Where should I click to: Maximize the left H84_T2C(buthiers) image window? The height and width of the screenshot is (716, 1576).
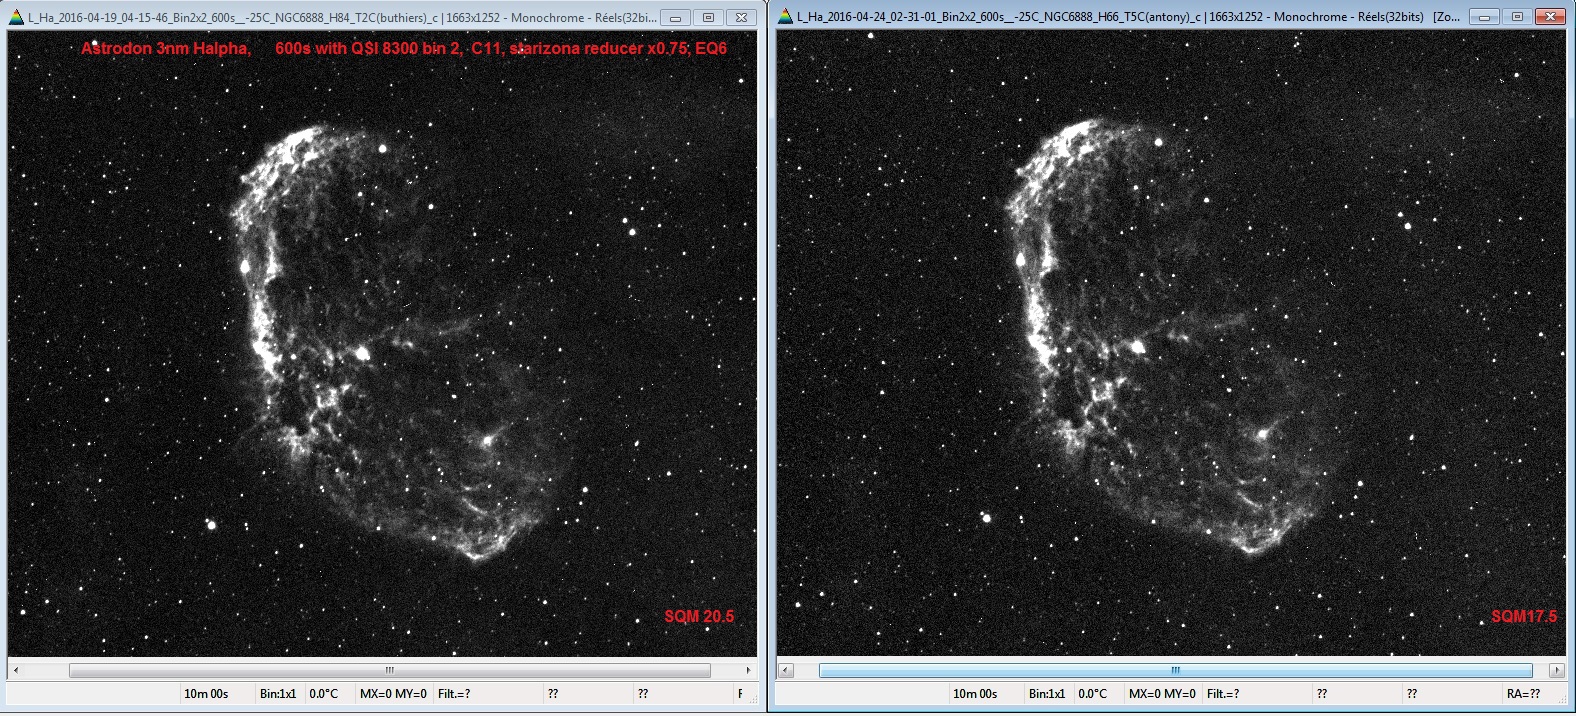click(x=708, y=17)
